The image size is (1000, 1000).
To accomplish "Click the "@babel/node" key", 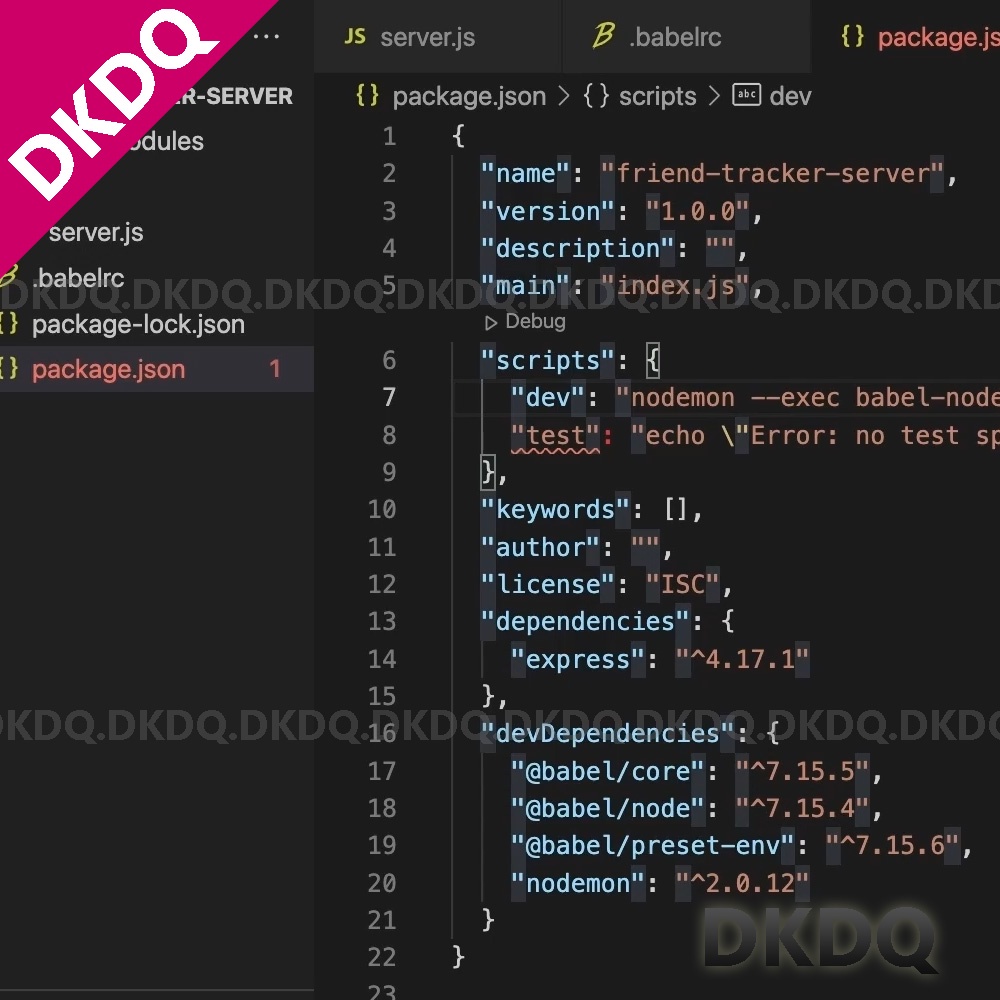I will pyautogui.click(x=608, y=808).
